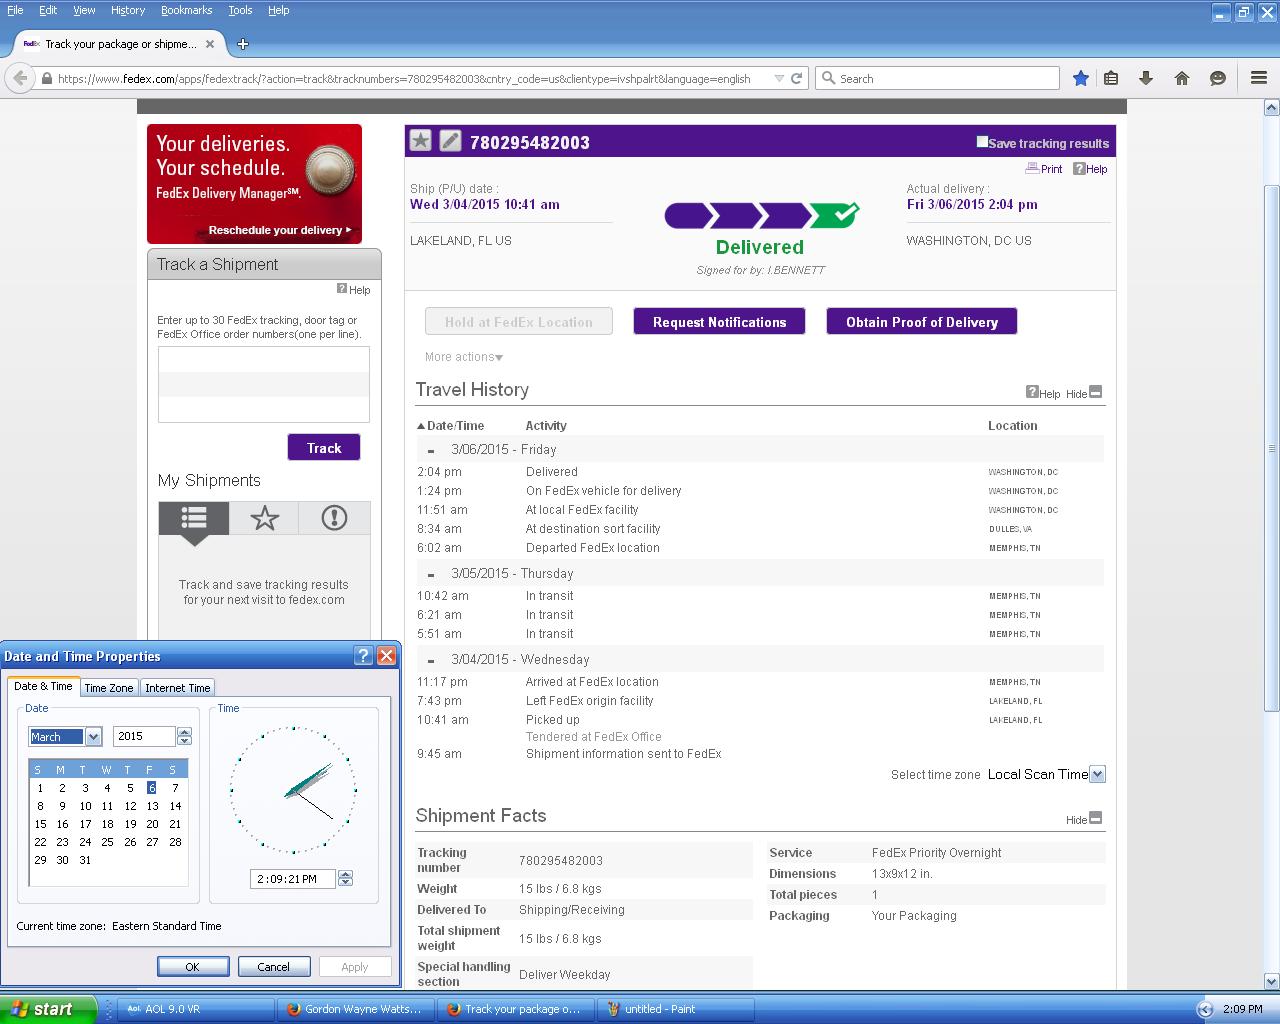Open the Bookmarks menu
The width and height of the screenshot is (1280, 1024).
[186, 10]
